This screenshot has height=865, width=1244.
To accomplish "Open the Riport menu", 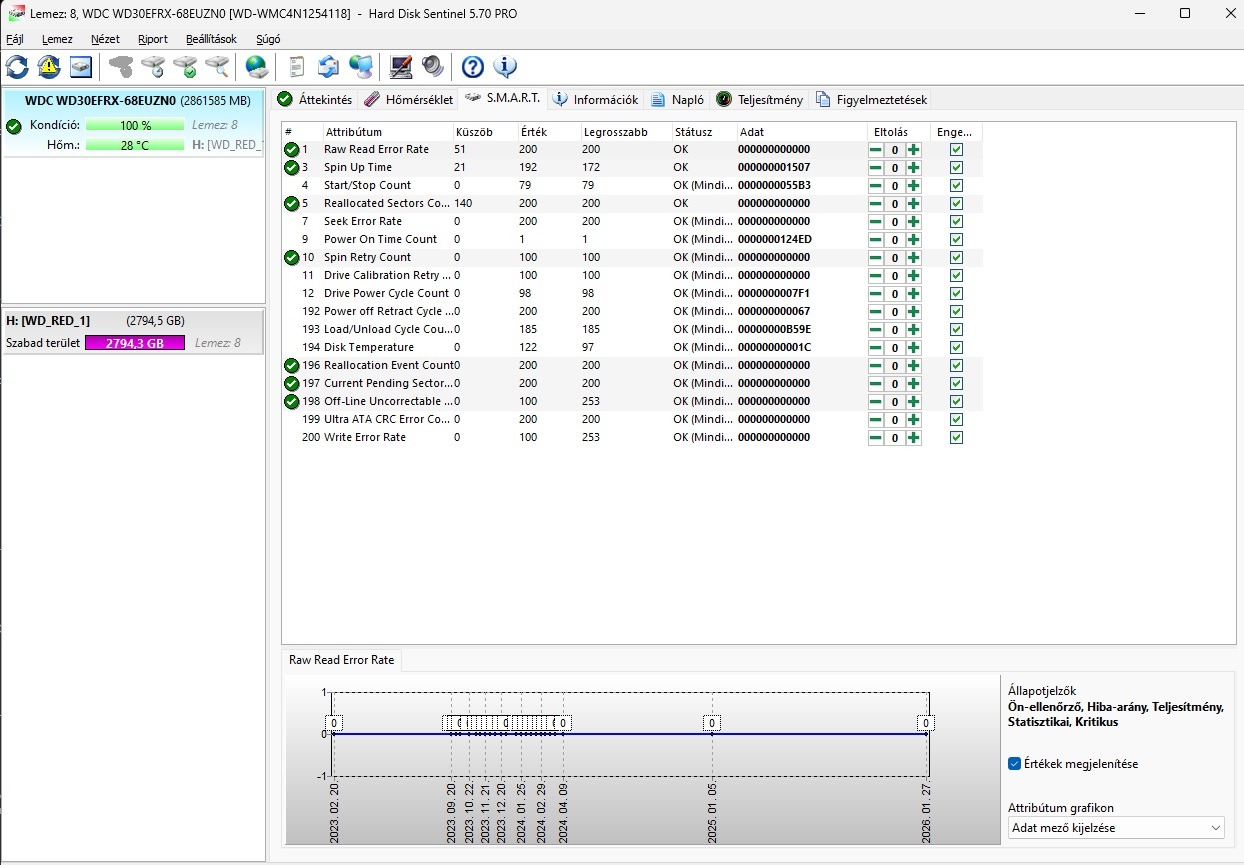I will click(x=152, y=39).
